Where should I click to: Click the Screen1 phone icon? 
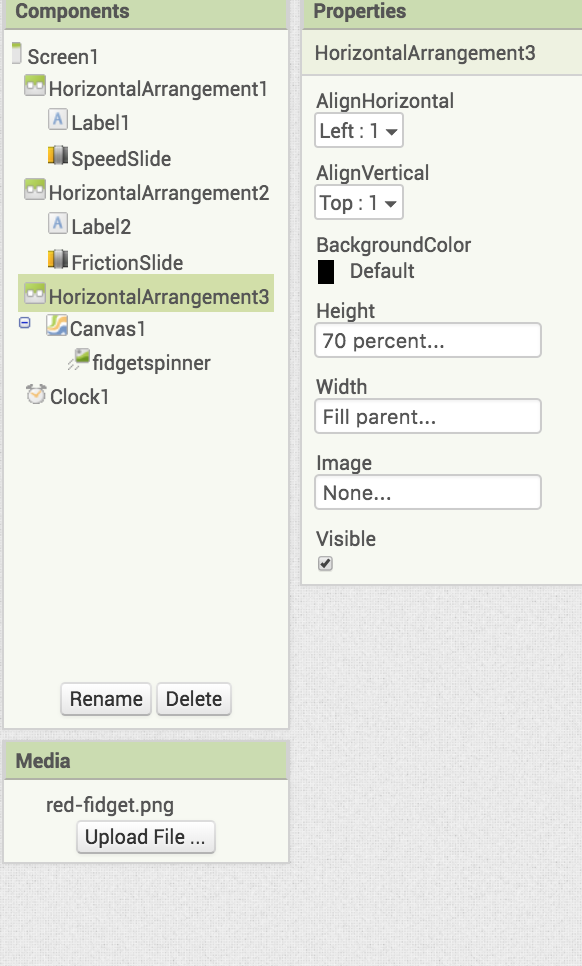click(17, 54)
